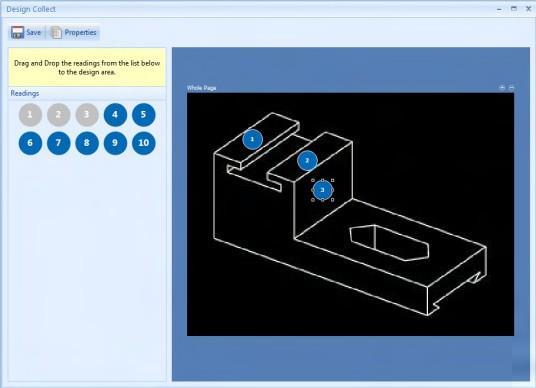This screenshot has width=536, height=388.
Task: Zoom out with the minus icon above the drawing
Action: pos(511,88)
